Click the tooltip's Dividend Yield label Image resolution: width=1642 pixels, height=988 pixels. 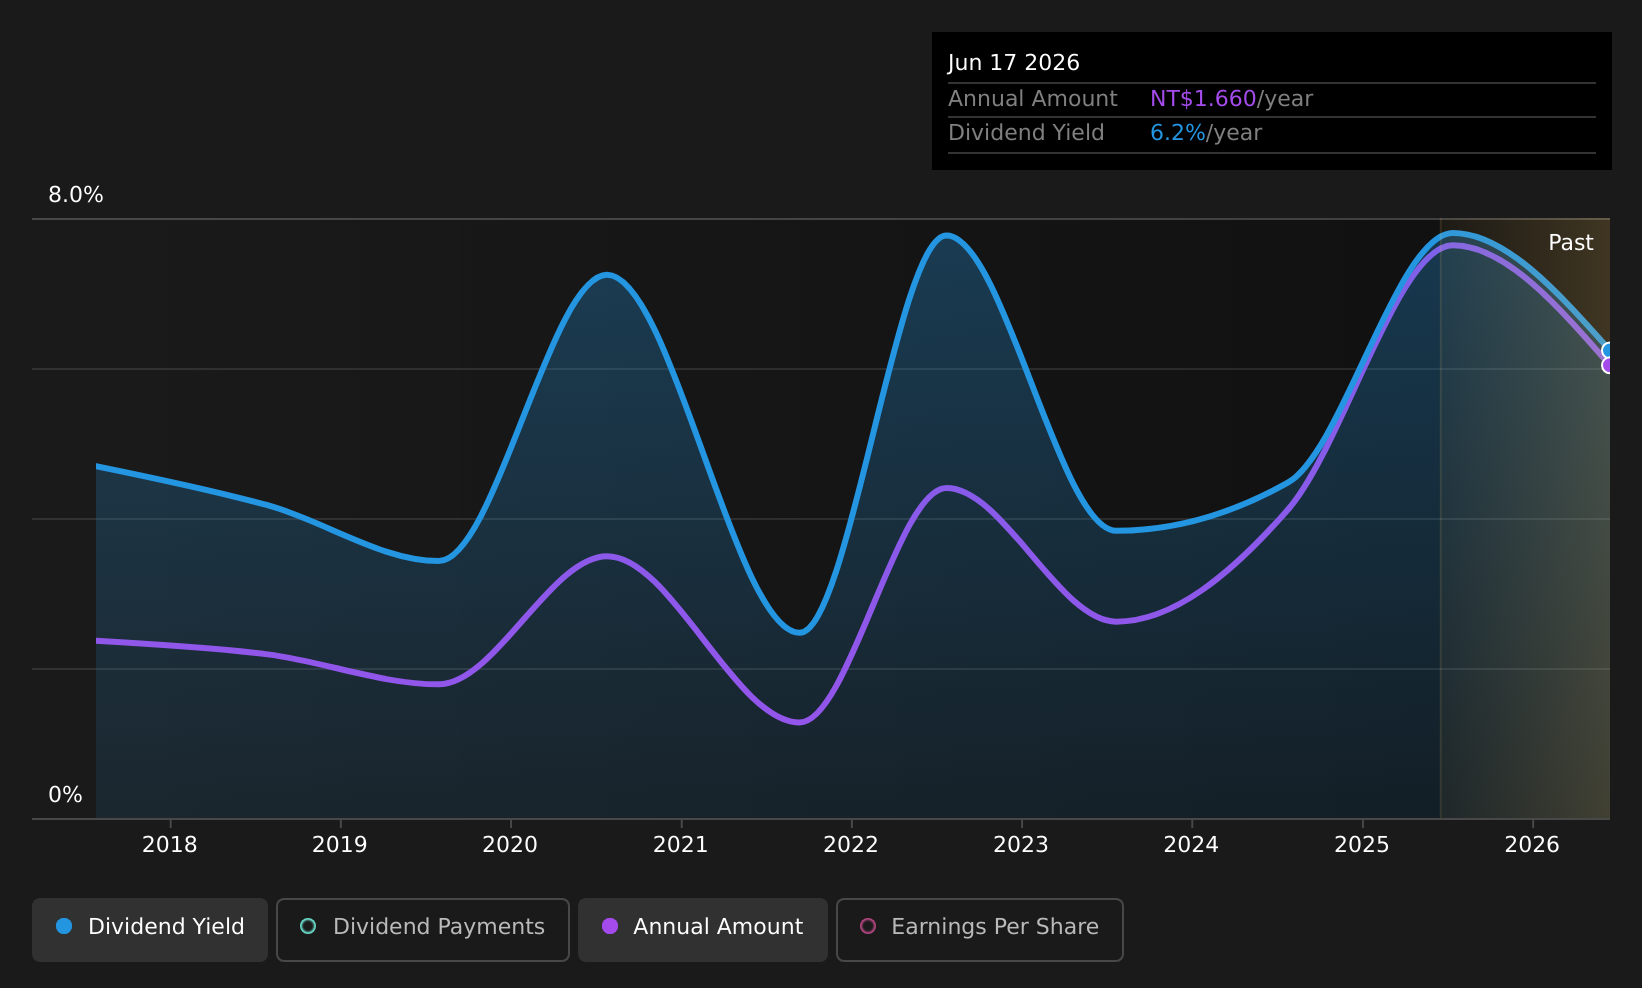pyautogui.click(x=1026, y=133)
